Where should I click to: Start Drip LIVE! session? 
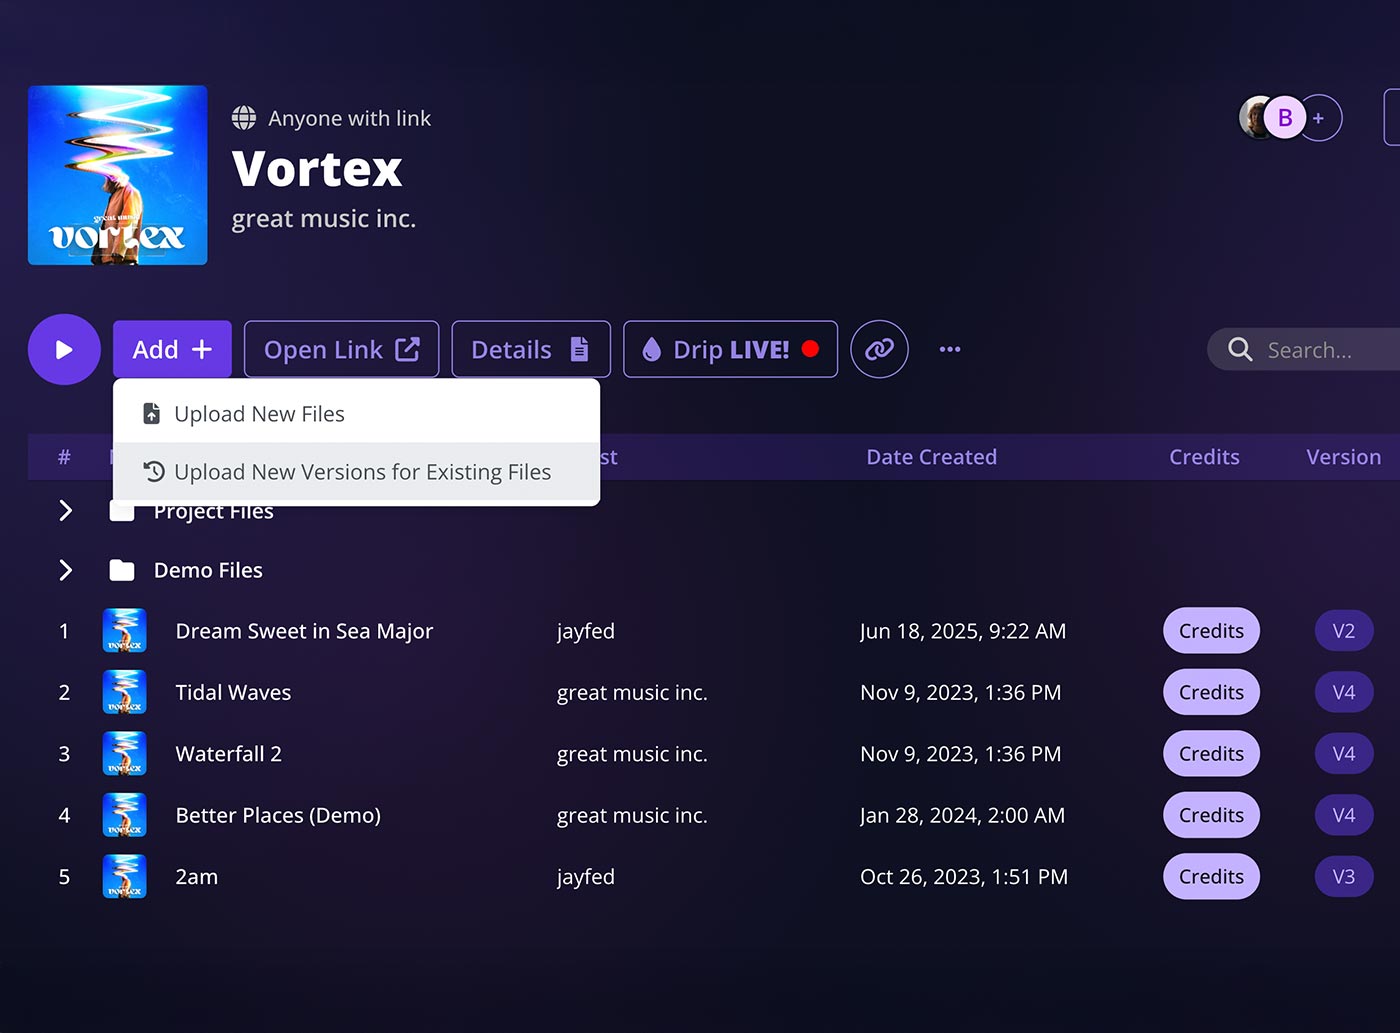pos(730,349)
